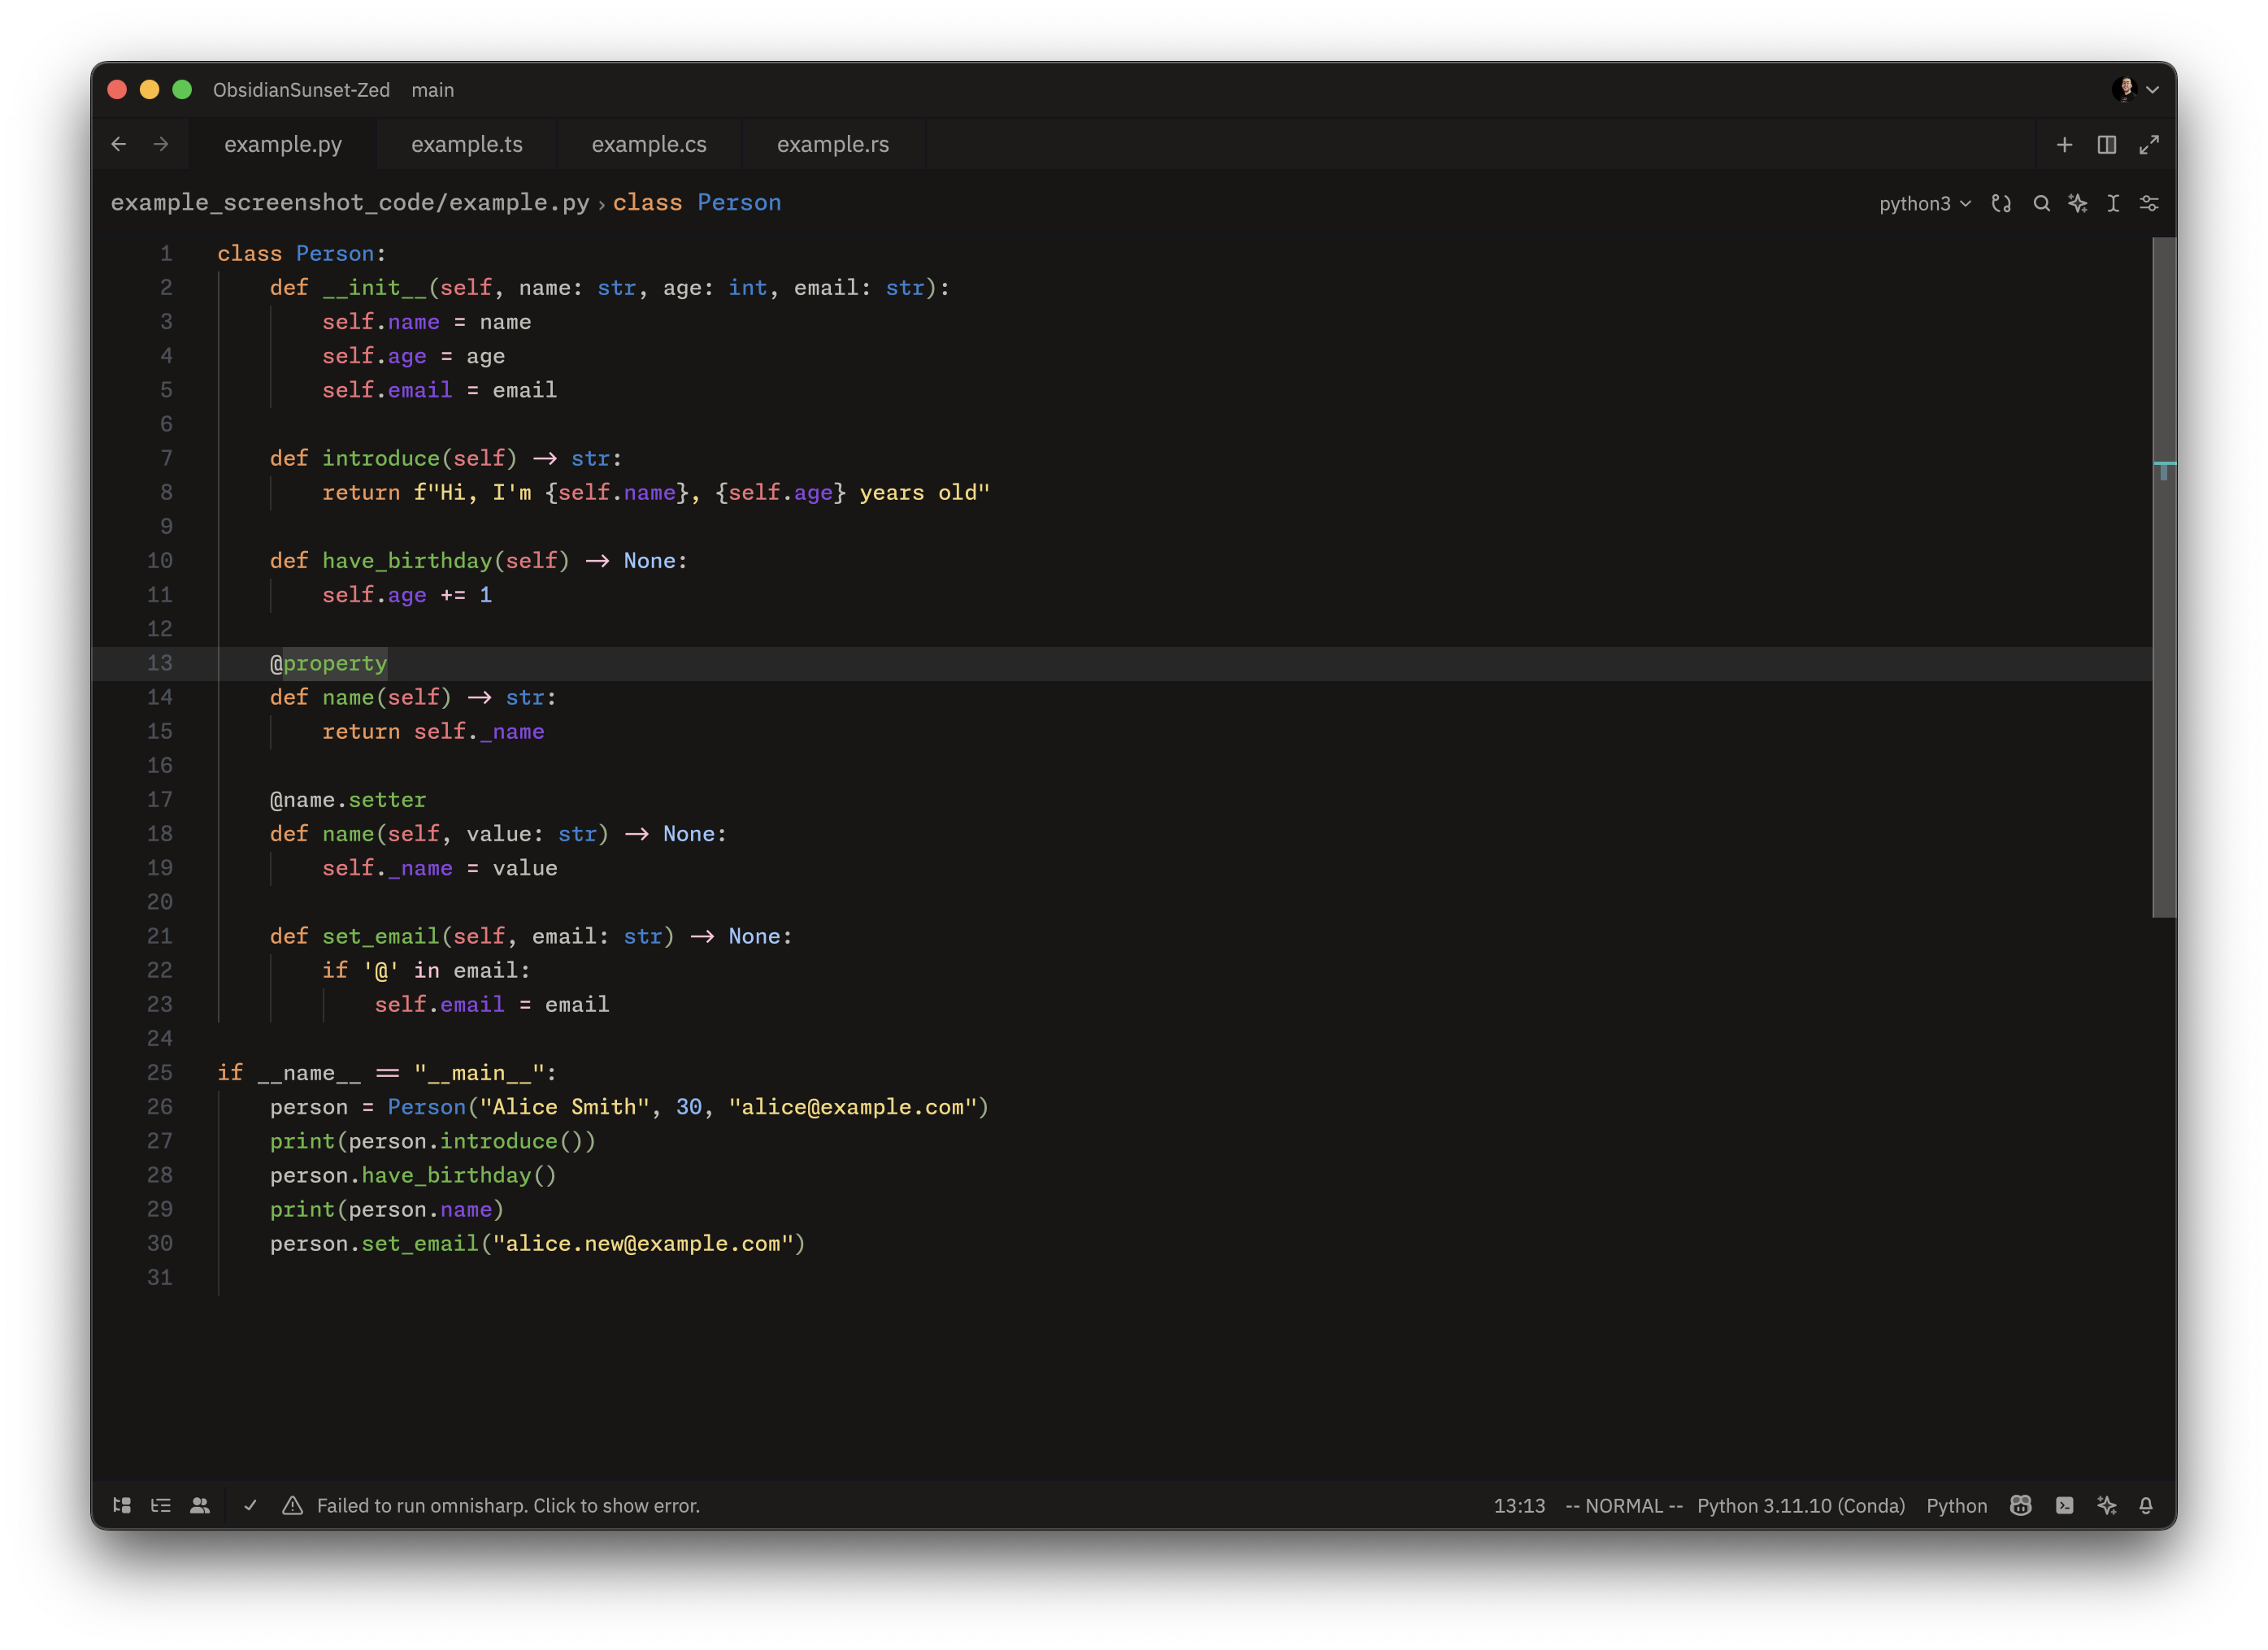2268x1650 pixels.
Task: Click the user avatar picture
Action: pos(2125,89)
